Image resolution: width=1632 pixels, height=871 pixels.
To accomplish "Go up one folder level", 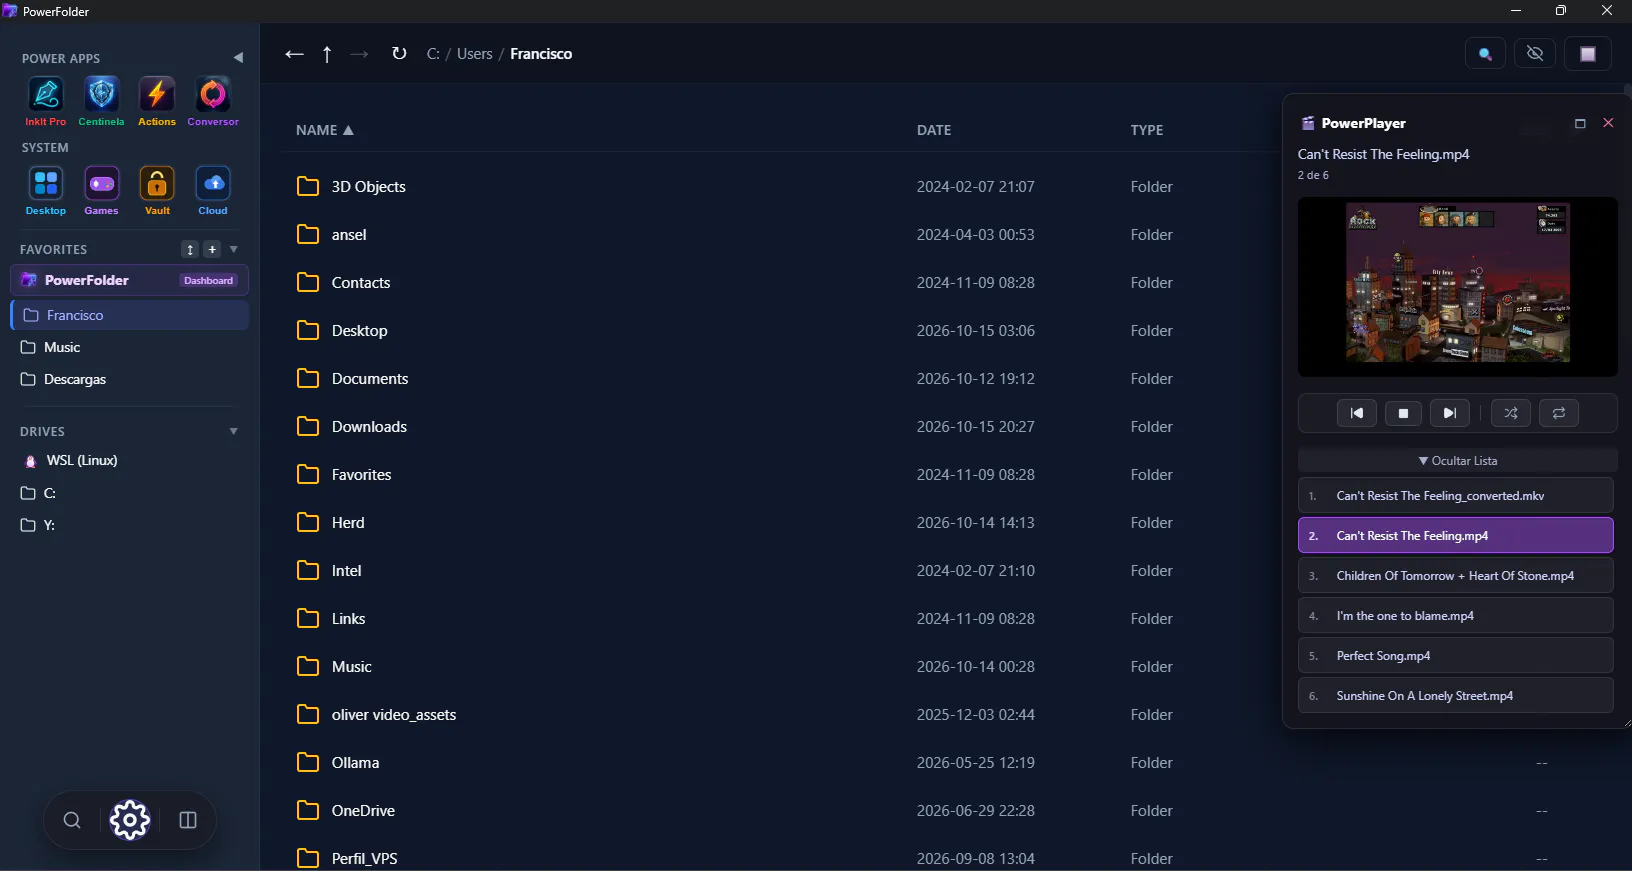I will [327, 54].
